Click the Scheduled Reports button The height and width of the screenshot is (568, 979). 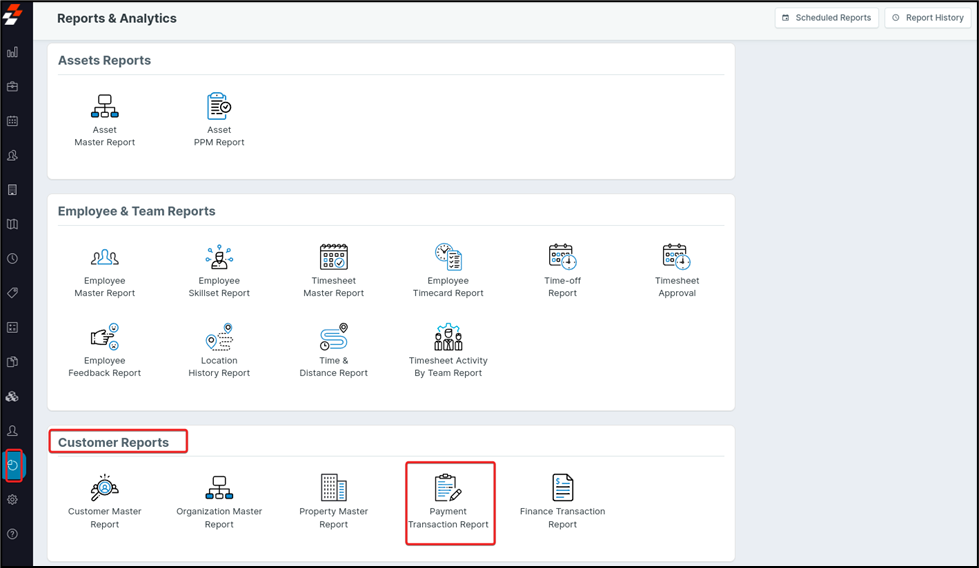(827, 17)
